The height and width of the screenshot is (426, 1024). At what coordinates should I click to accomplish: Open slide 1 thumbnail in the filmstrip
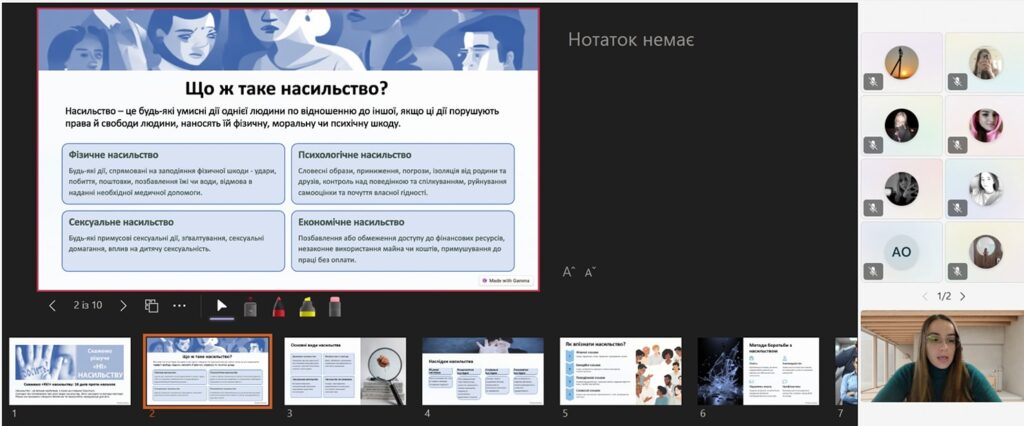click(70, 371)
